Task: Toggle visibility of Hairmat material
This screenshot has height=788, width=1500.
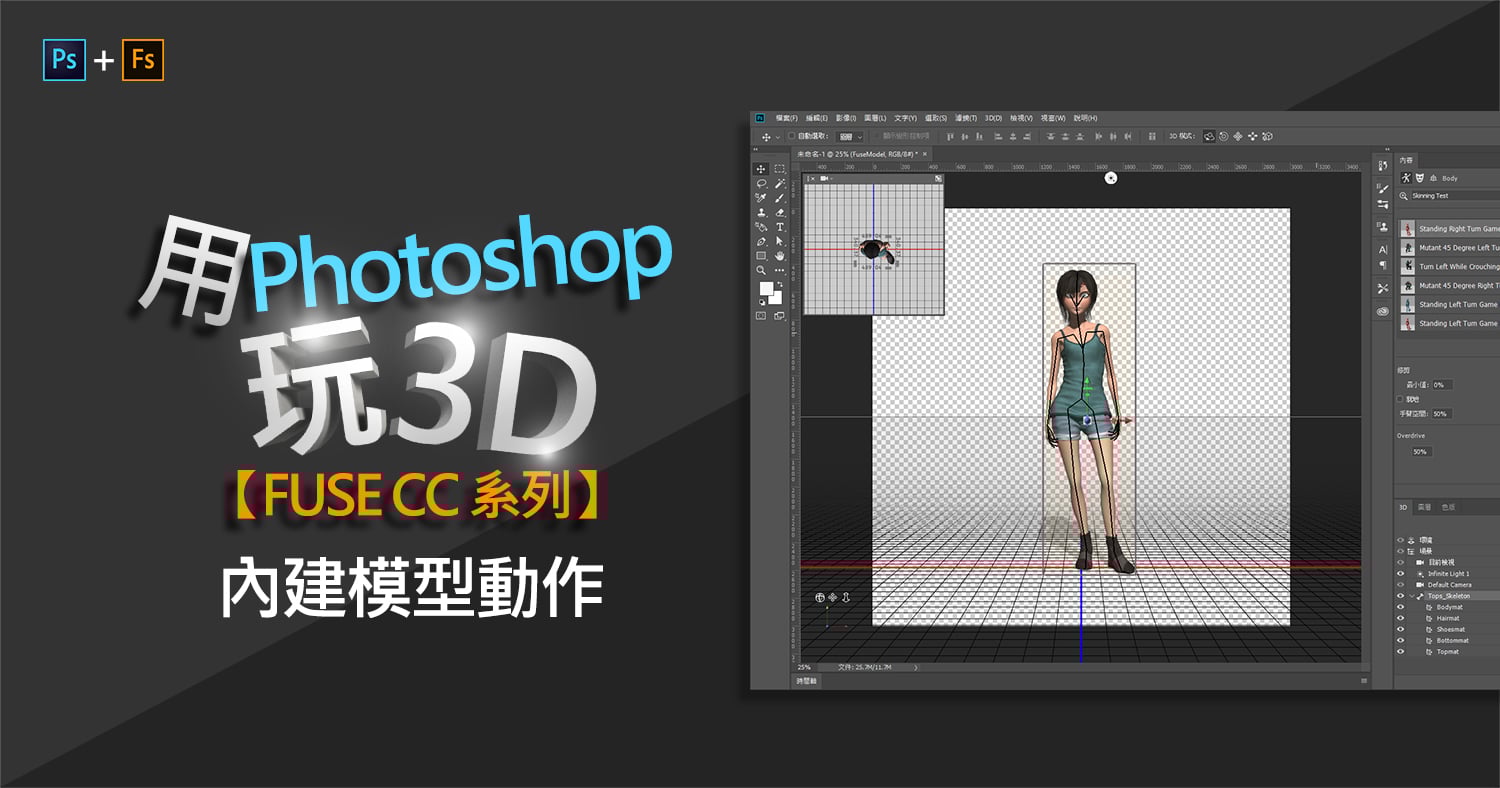Action: pyautogui.click(x=1400, y=618)
